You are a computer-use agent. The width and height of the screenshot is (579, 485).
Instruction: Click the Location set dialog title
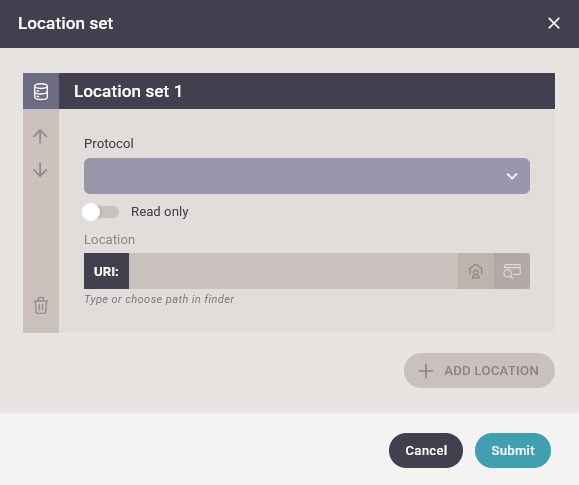pyautogui.click(x=65, y=23)
